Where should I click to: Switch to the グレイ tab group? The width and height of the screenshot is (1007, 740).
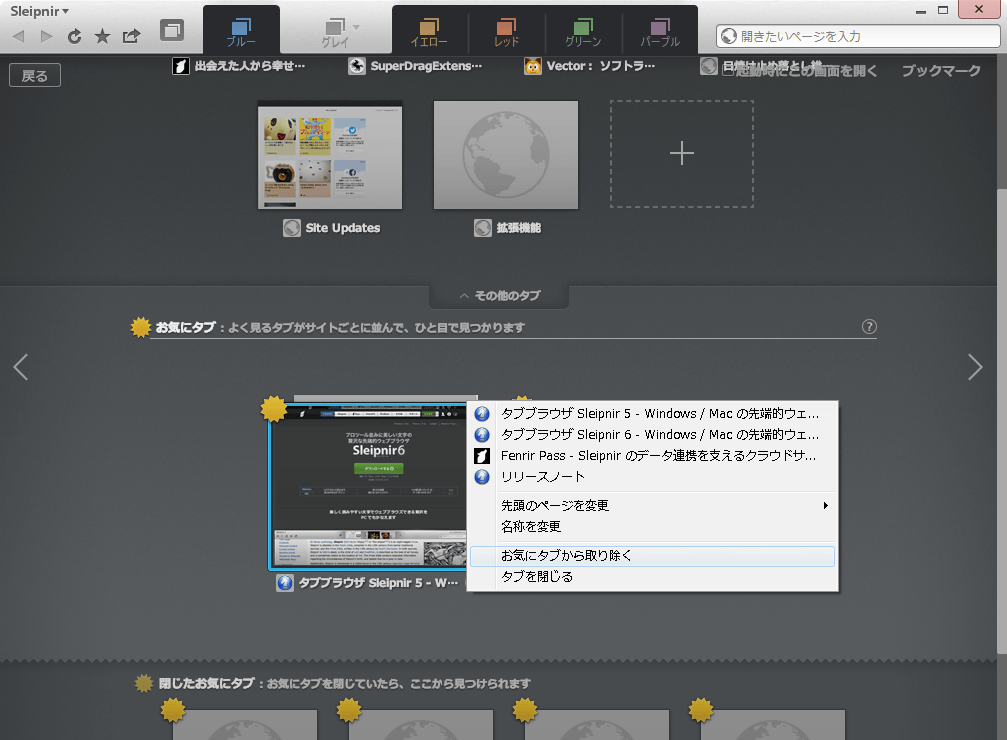335,32
